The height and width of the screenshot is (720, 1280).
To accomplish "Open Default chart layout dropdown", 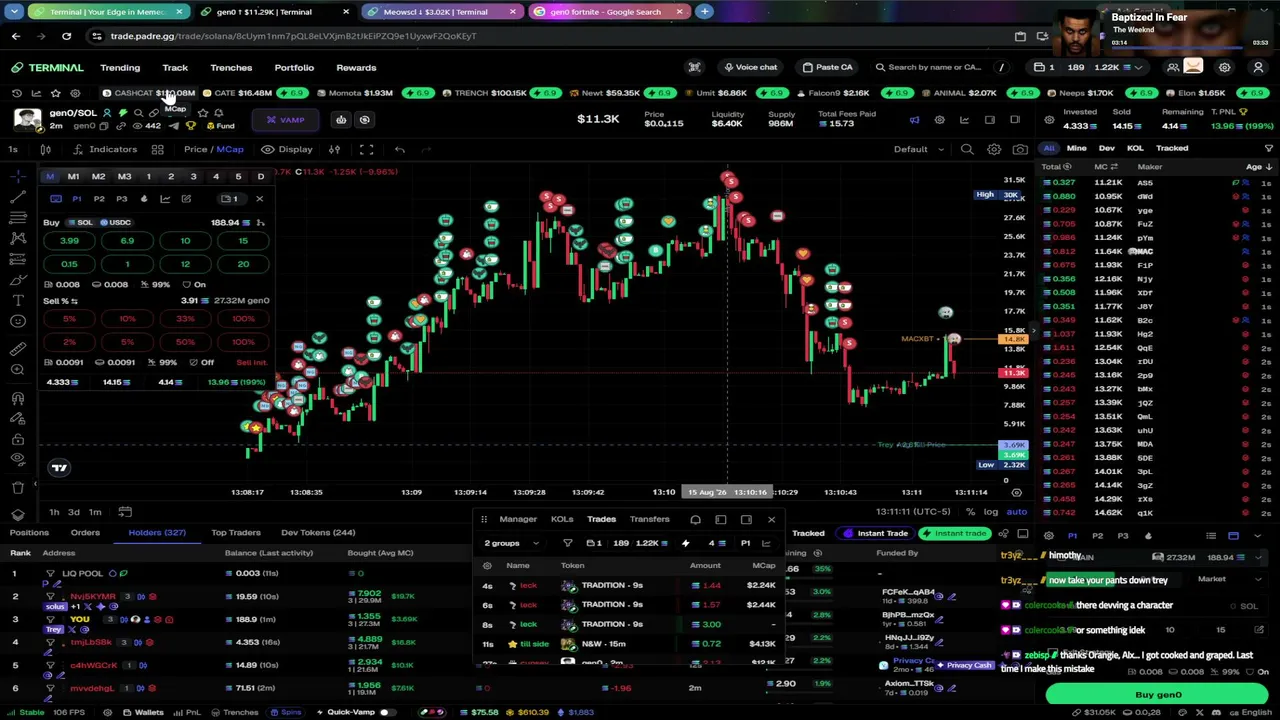I will [918, 149].
